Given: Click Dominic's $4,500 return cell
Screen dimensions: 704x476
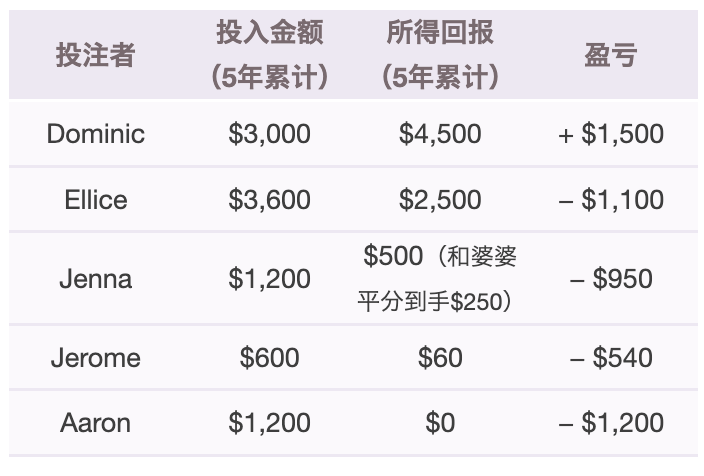Looking at the screenshot, I should (440, 134).
